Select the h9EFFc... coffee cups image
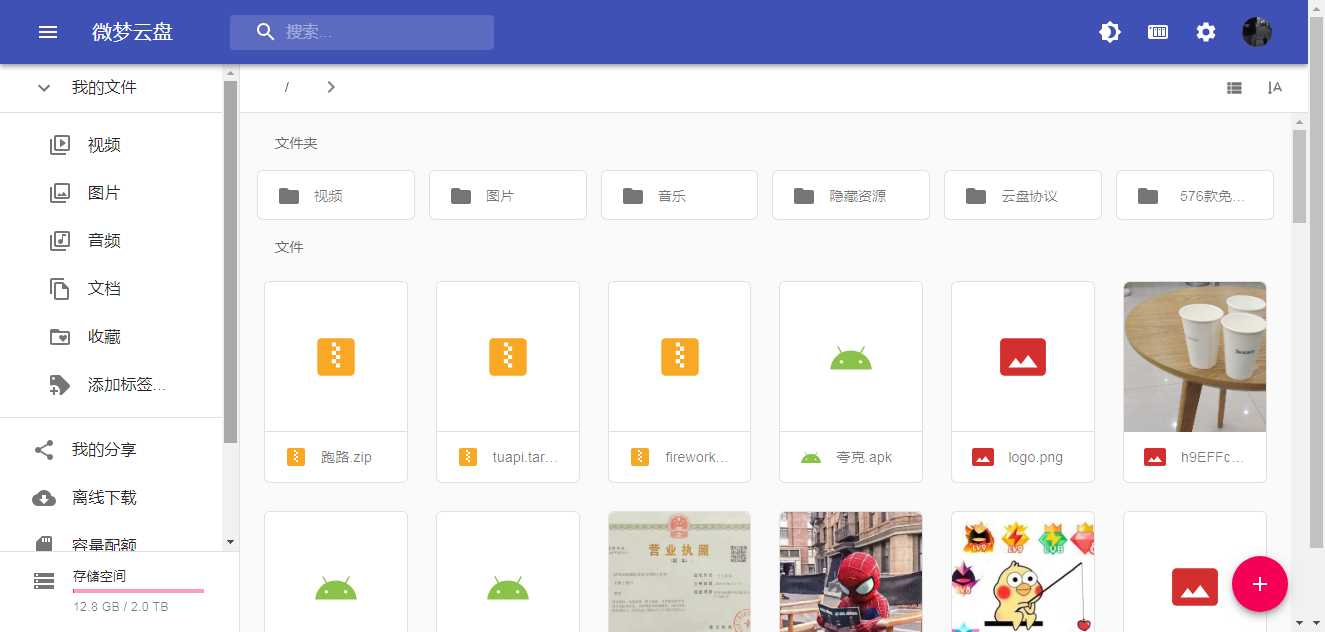 tap(1195, 382)
